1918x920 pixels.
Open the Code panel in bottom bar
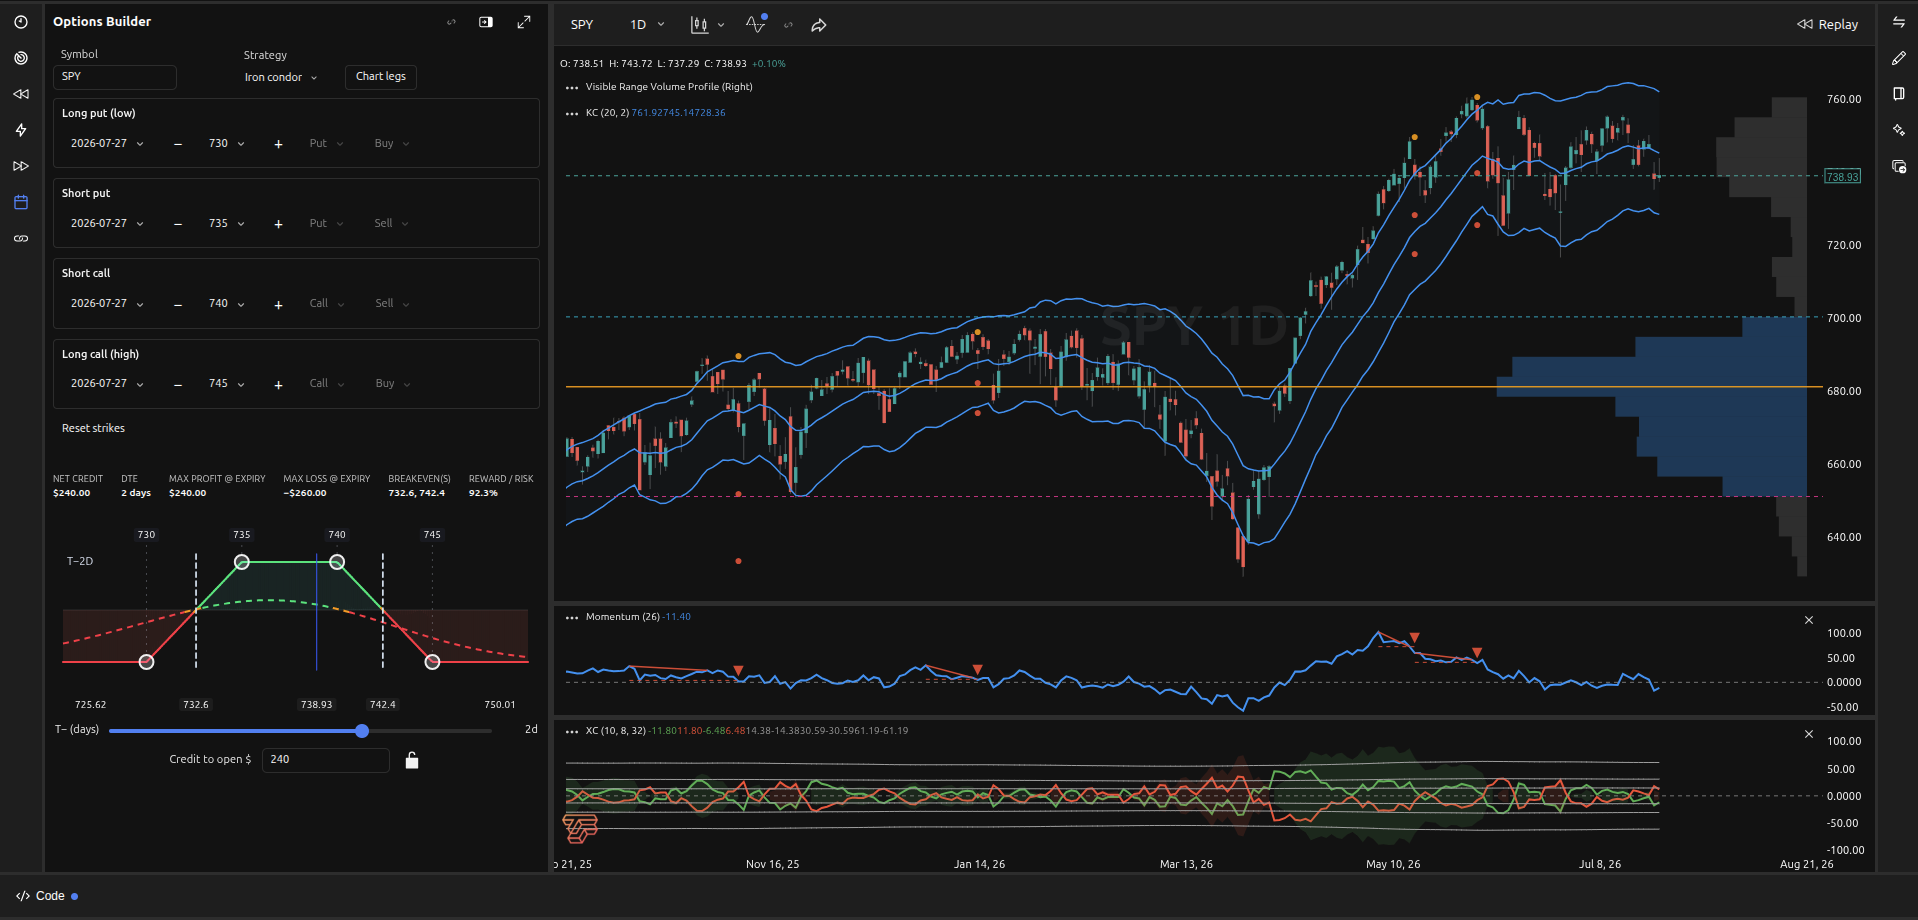47,896
